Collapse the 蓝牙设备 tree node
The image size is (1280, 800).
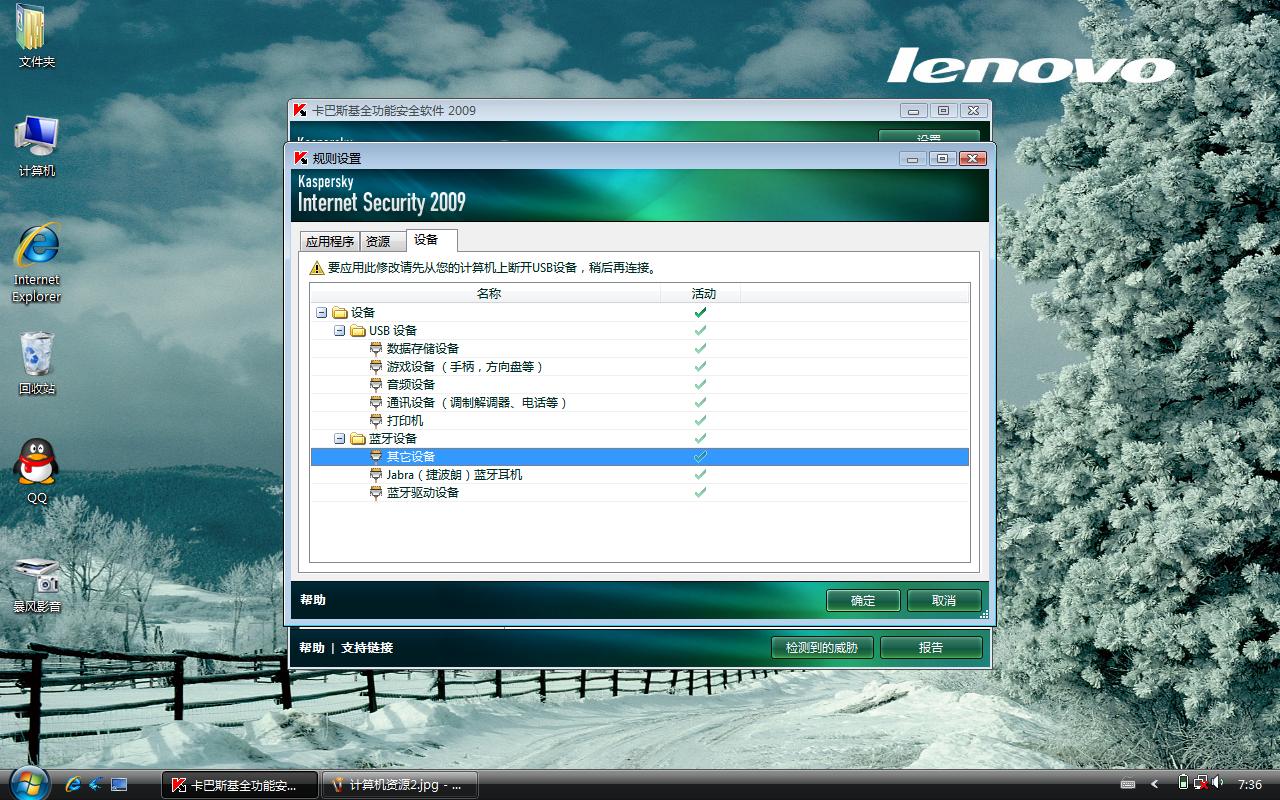point(339,439)
